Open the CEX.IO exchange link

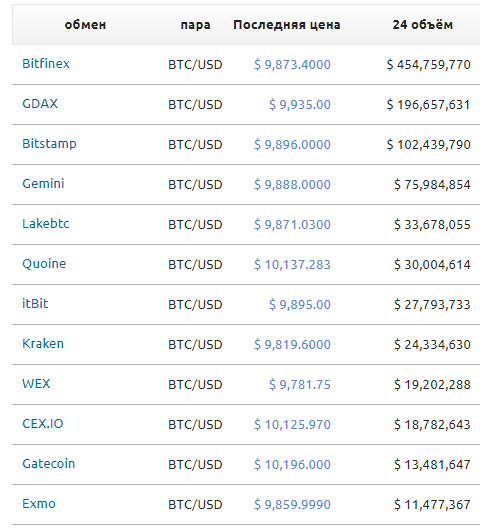[43, 424]
